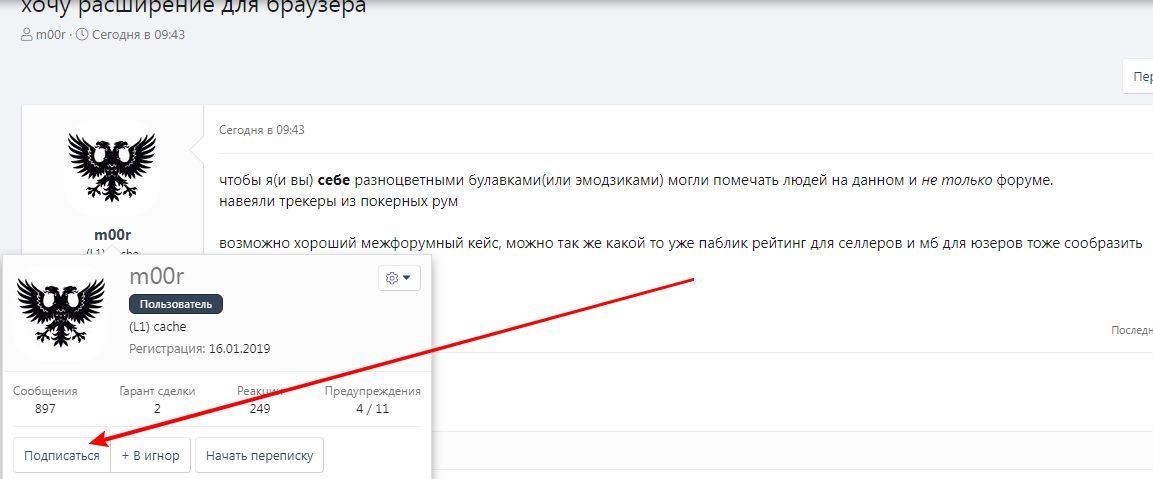Open the gear settings dropdown in user popup
The image size is (1153, 479).
point(399,278)
